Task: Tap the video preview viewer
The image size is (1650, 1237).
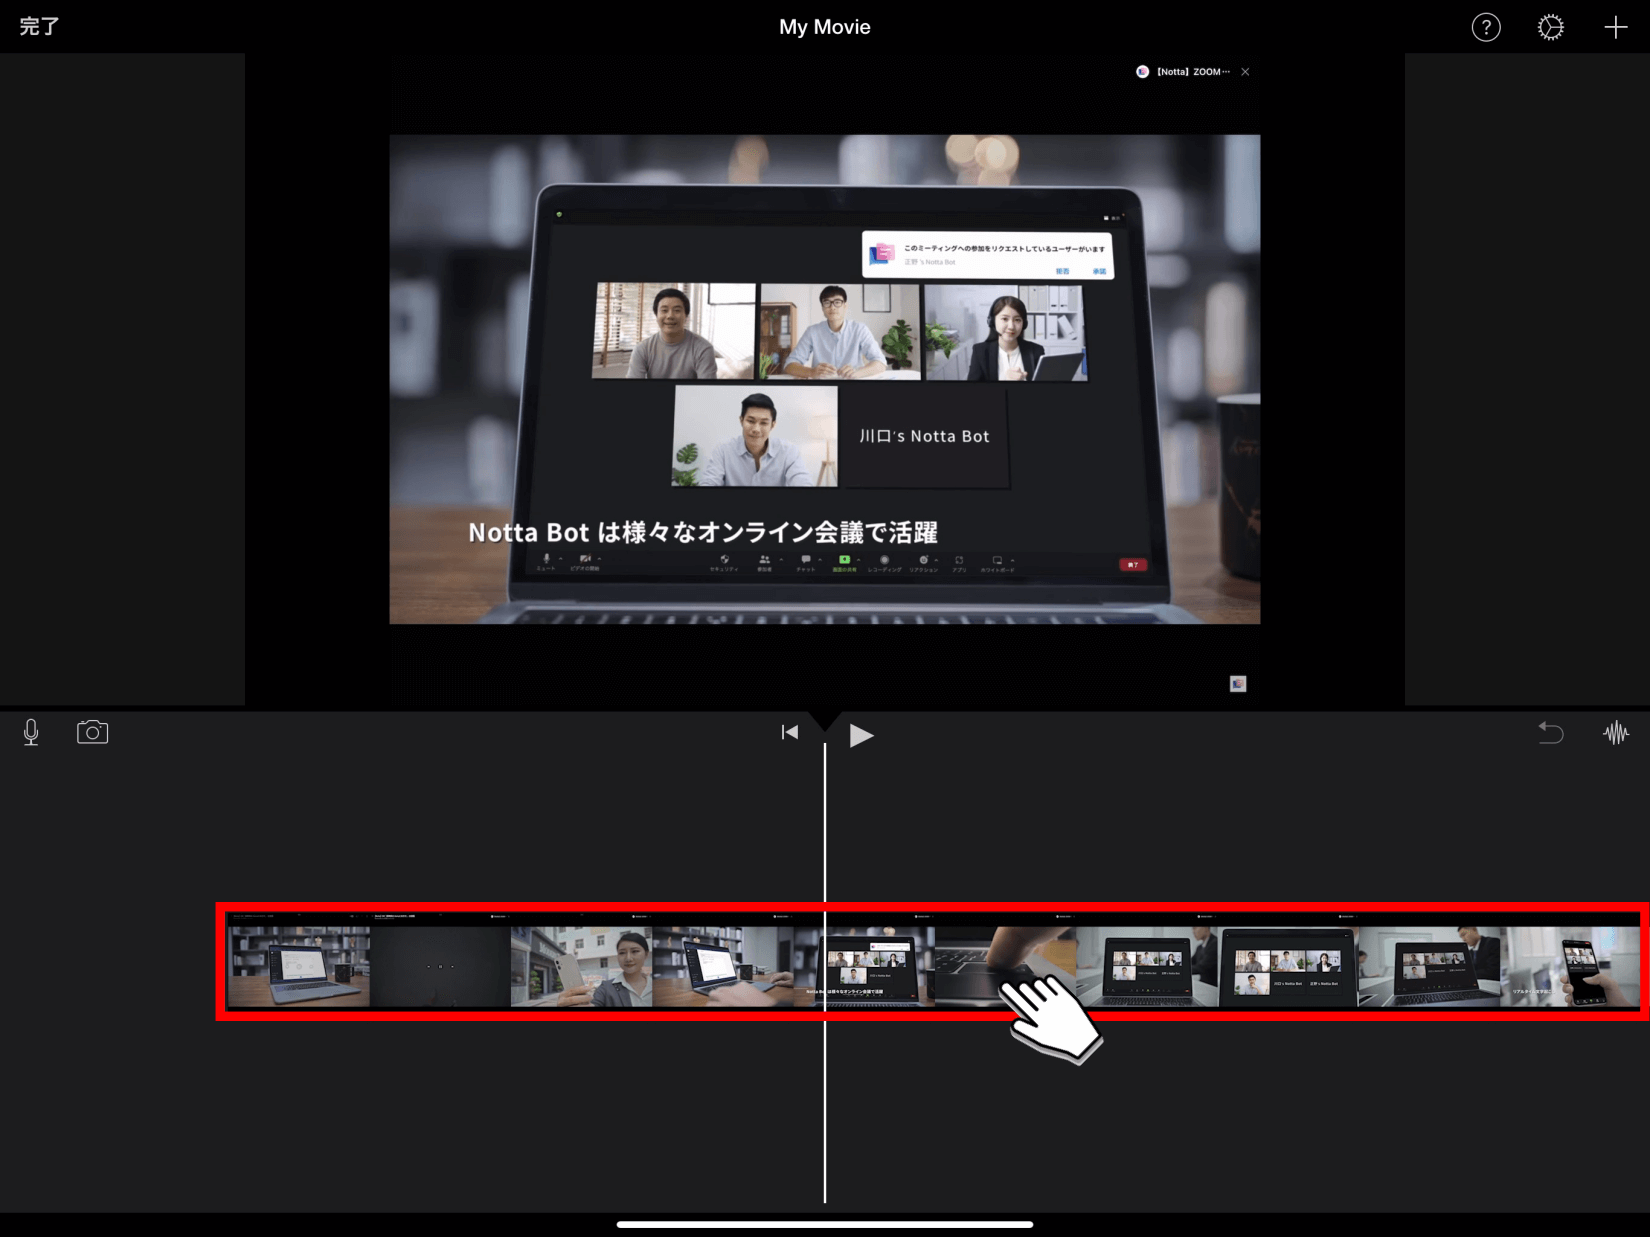Action: 825,379
